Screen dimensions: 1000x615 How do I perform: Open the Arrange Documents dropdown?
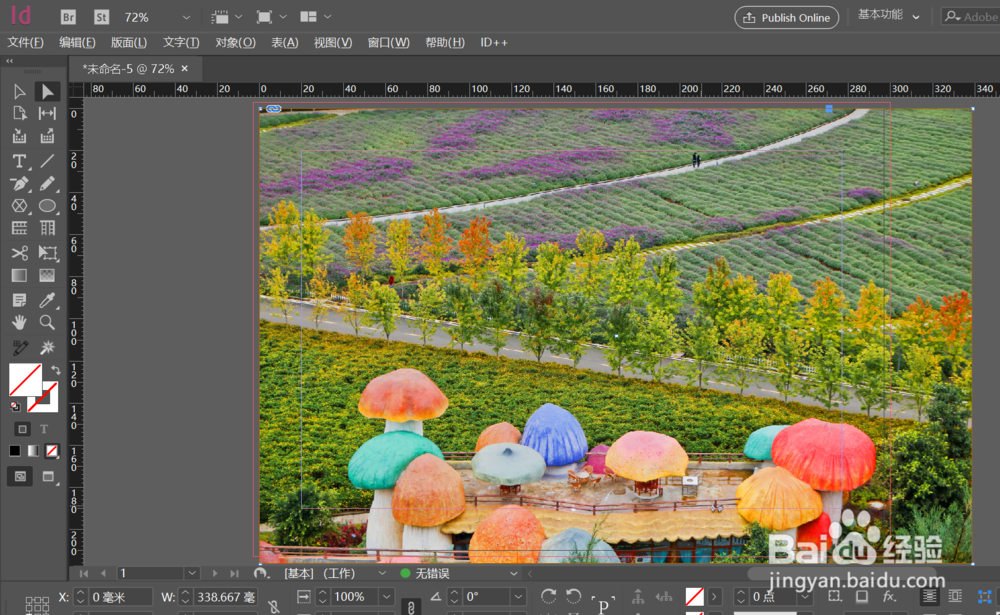click(x=315, y=17)
